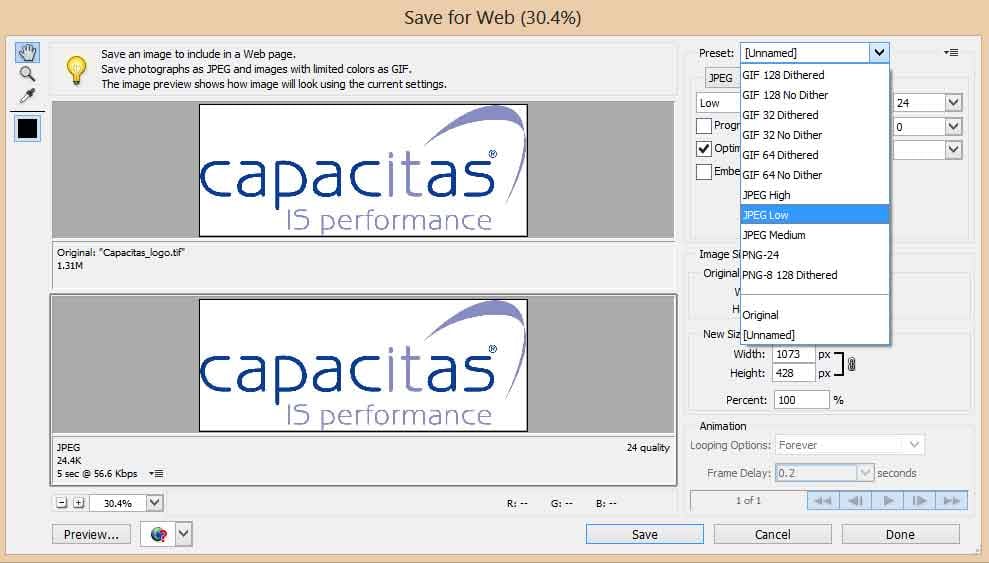Uncheck the Optimized checkbox
The image size is (989, 563).
tap(704, 148)
